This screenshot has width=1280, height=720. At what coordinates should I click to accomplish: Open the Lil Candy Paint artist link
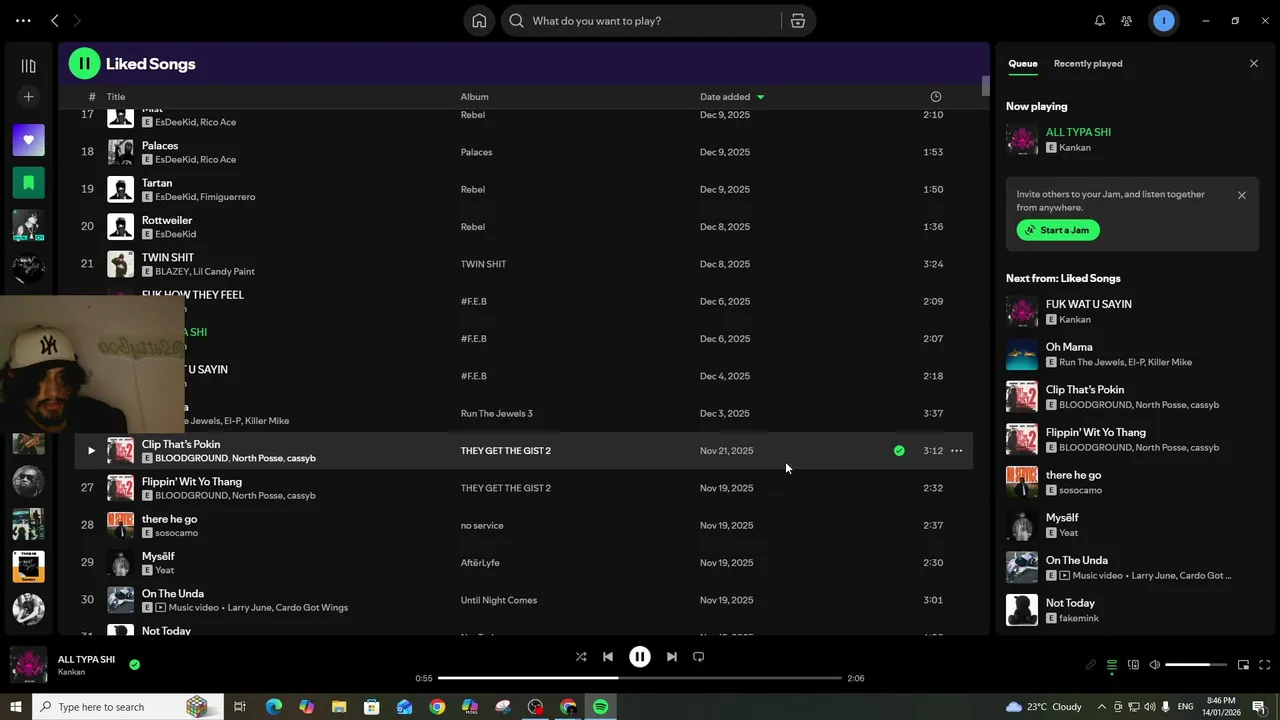[x=222, y=272]
